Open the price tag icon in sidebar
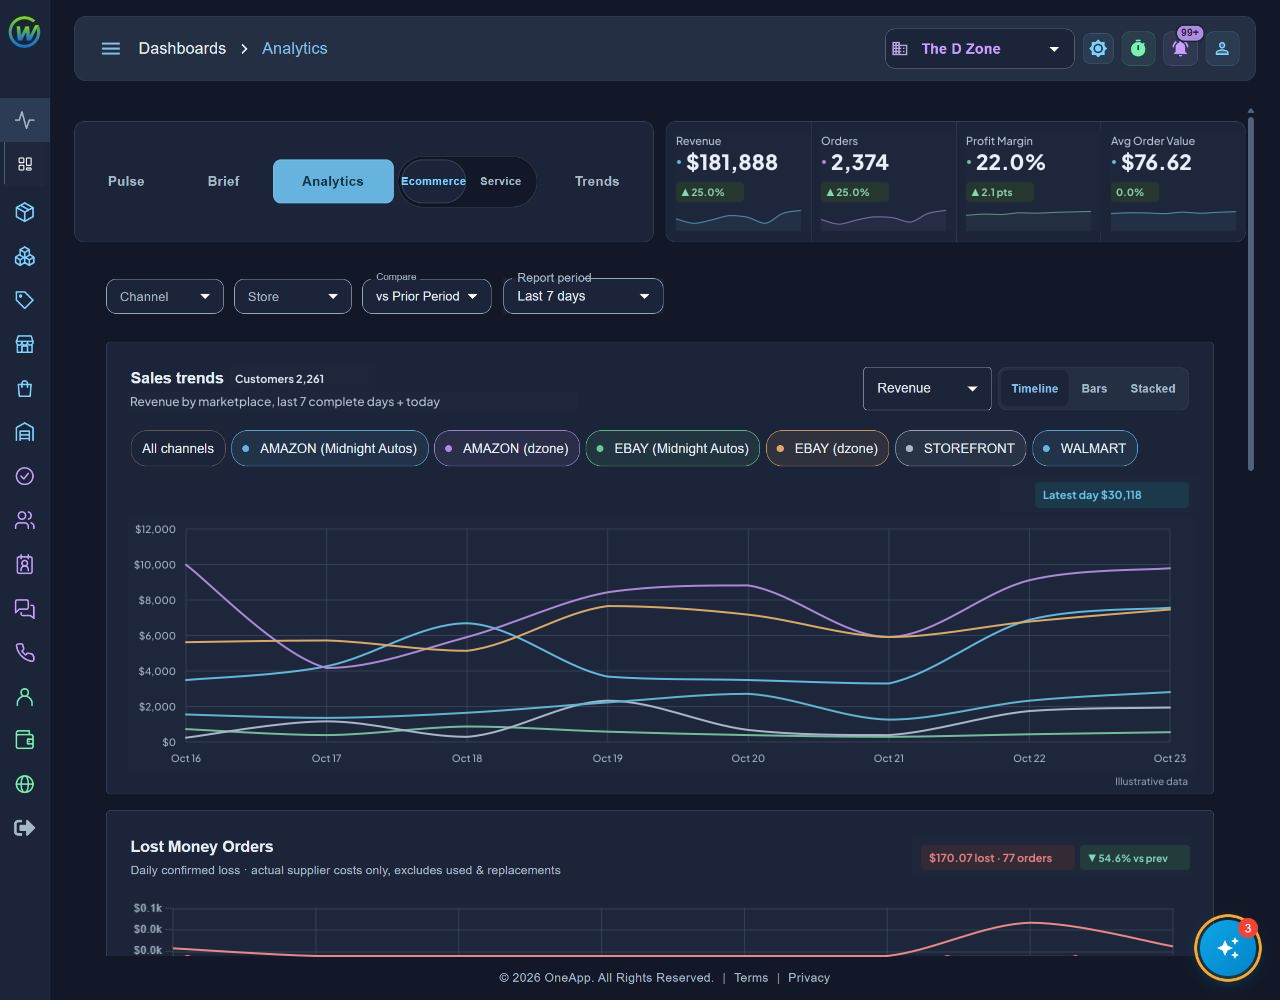Image resolution: width=1280 pixels, height=1000 pixels. [x=25, y=300]
